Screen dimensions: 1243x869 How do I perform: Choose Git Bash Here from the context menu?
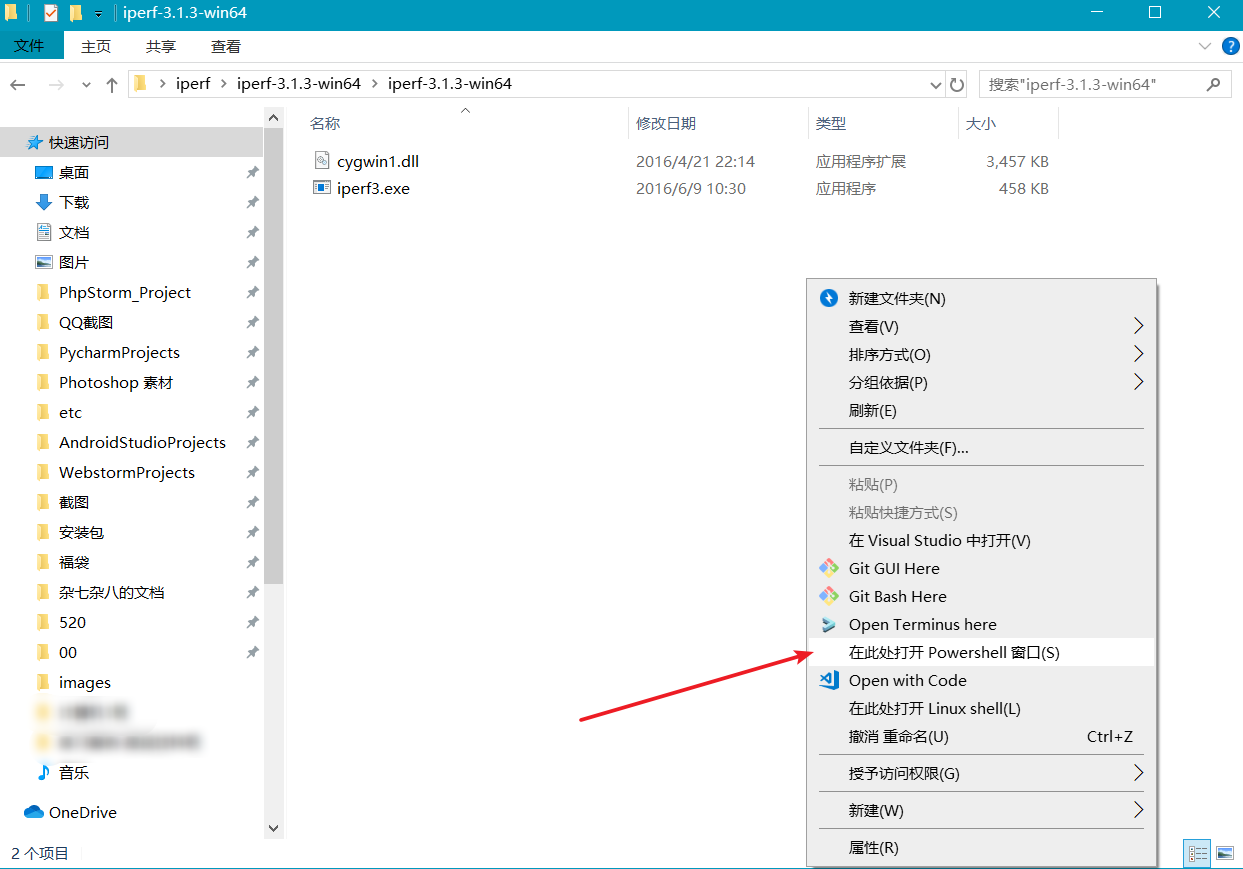(897, 596)
